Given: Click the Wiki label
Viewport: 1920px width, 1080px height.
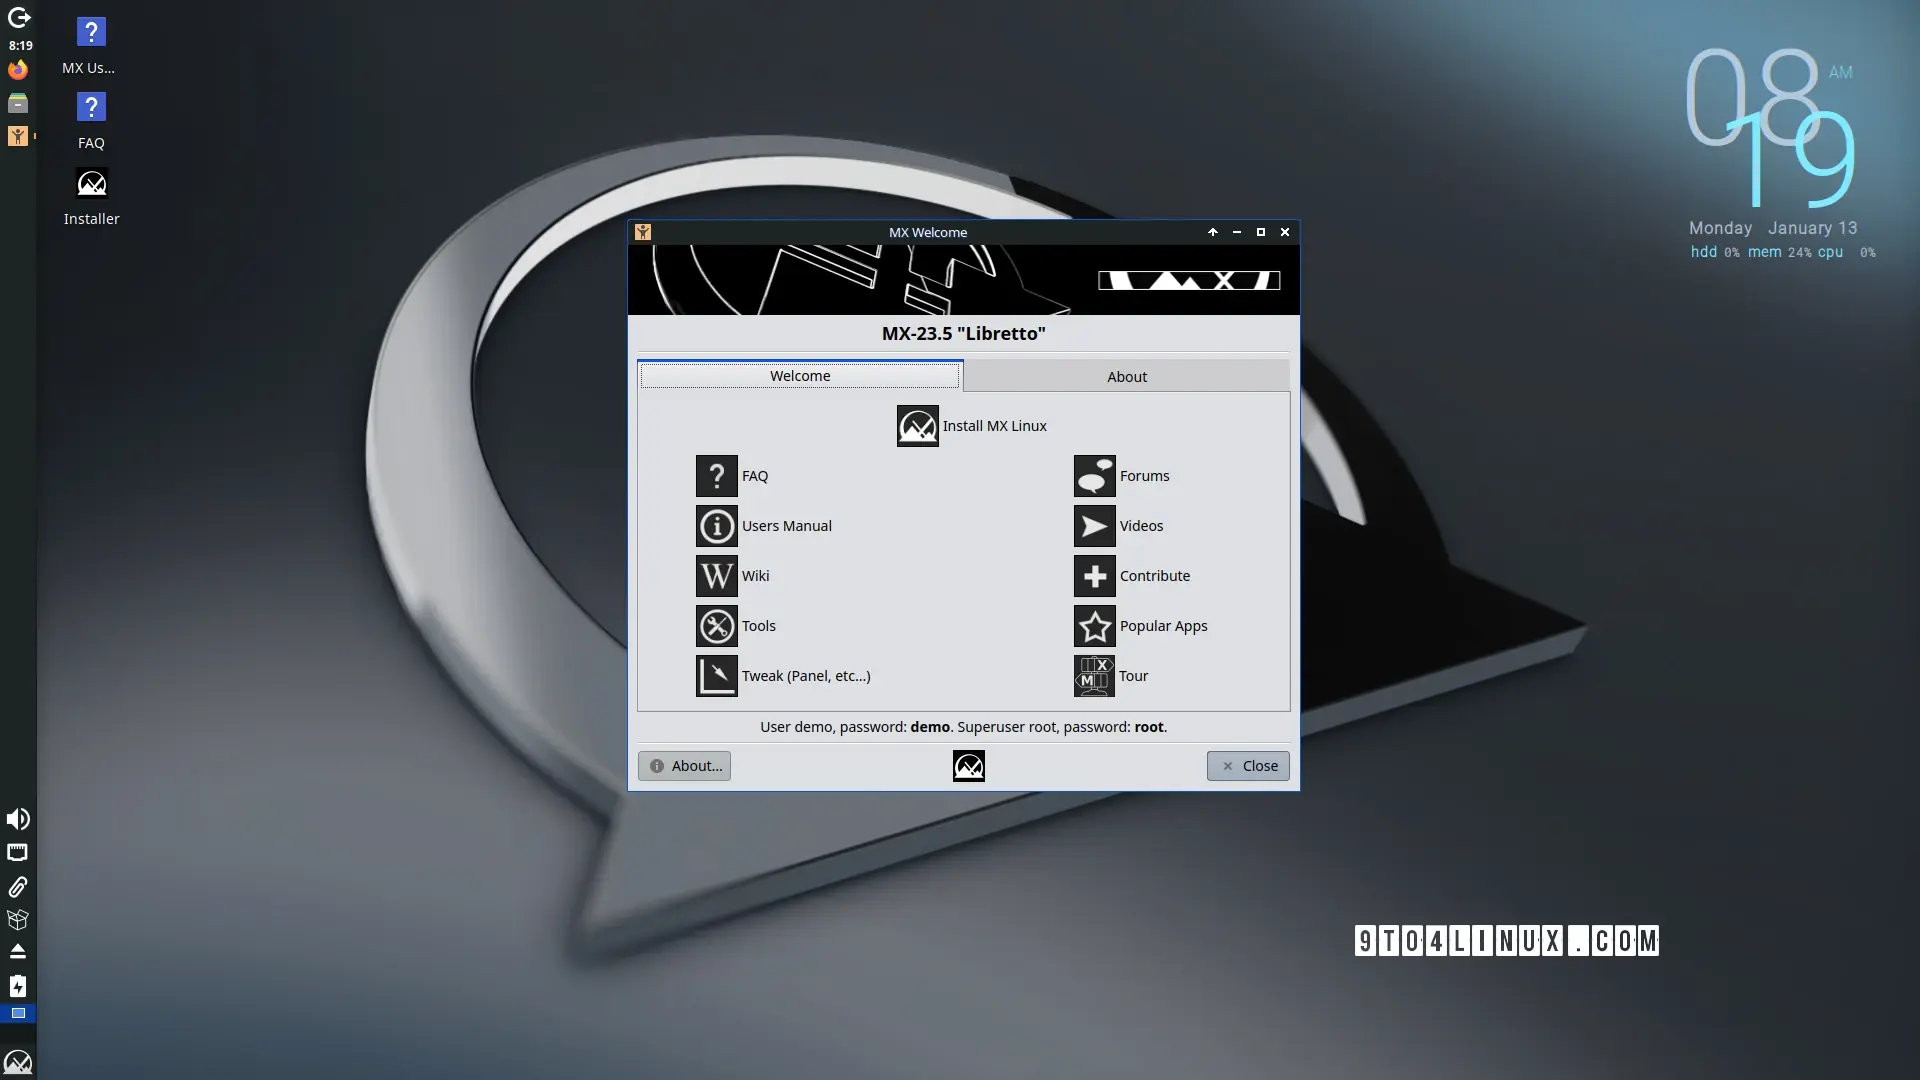Looking at the screenshot, I should click(x=755, y=576).
